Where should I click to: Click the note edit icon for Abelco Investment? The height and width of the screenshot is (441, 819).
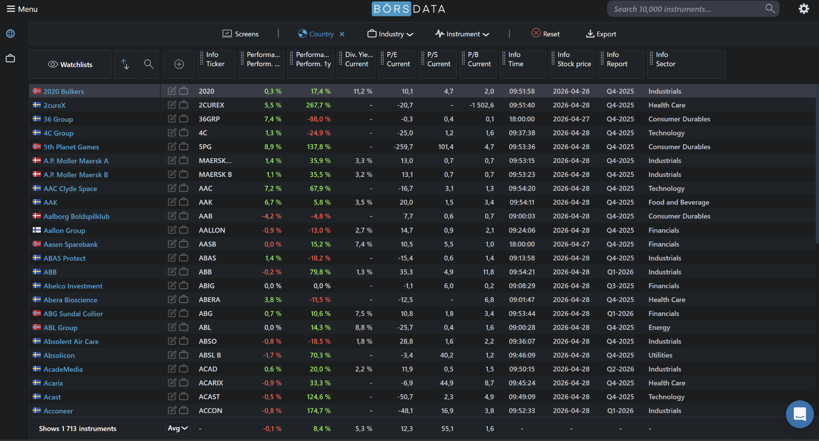[172, 285]
